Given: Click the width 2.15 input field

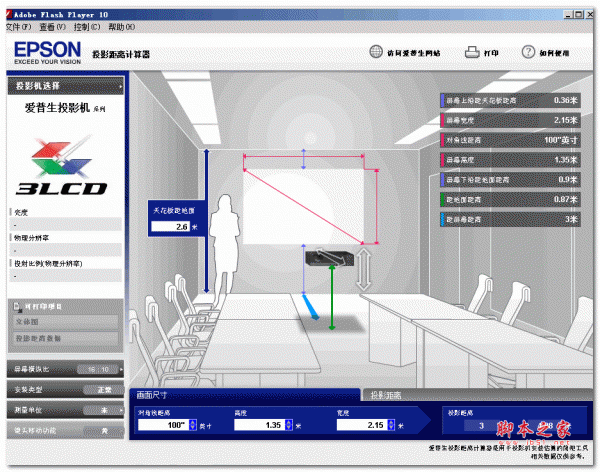Looking at the screenshot, I should [362, 425].
